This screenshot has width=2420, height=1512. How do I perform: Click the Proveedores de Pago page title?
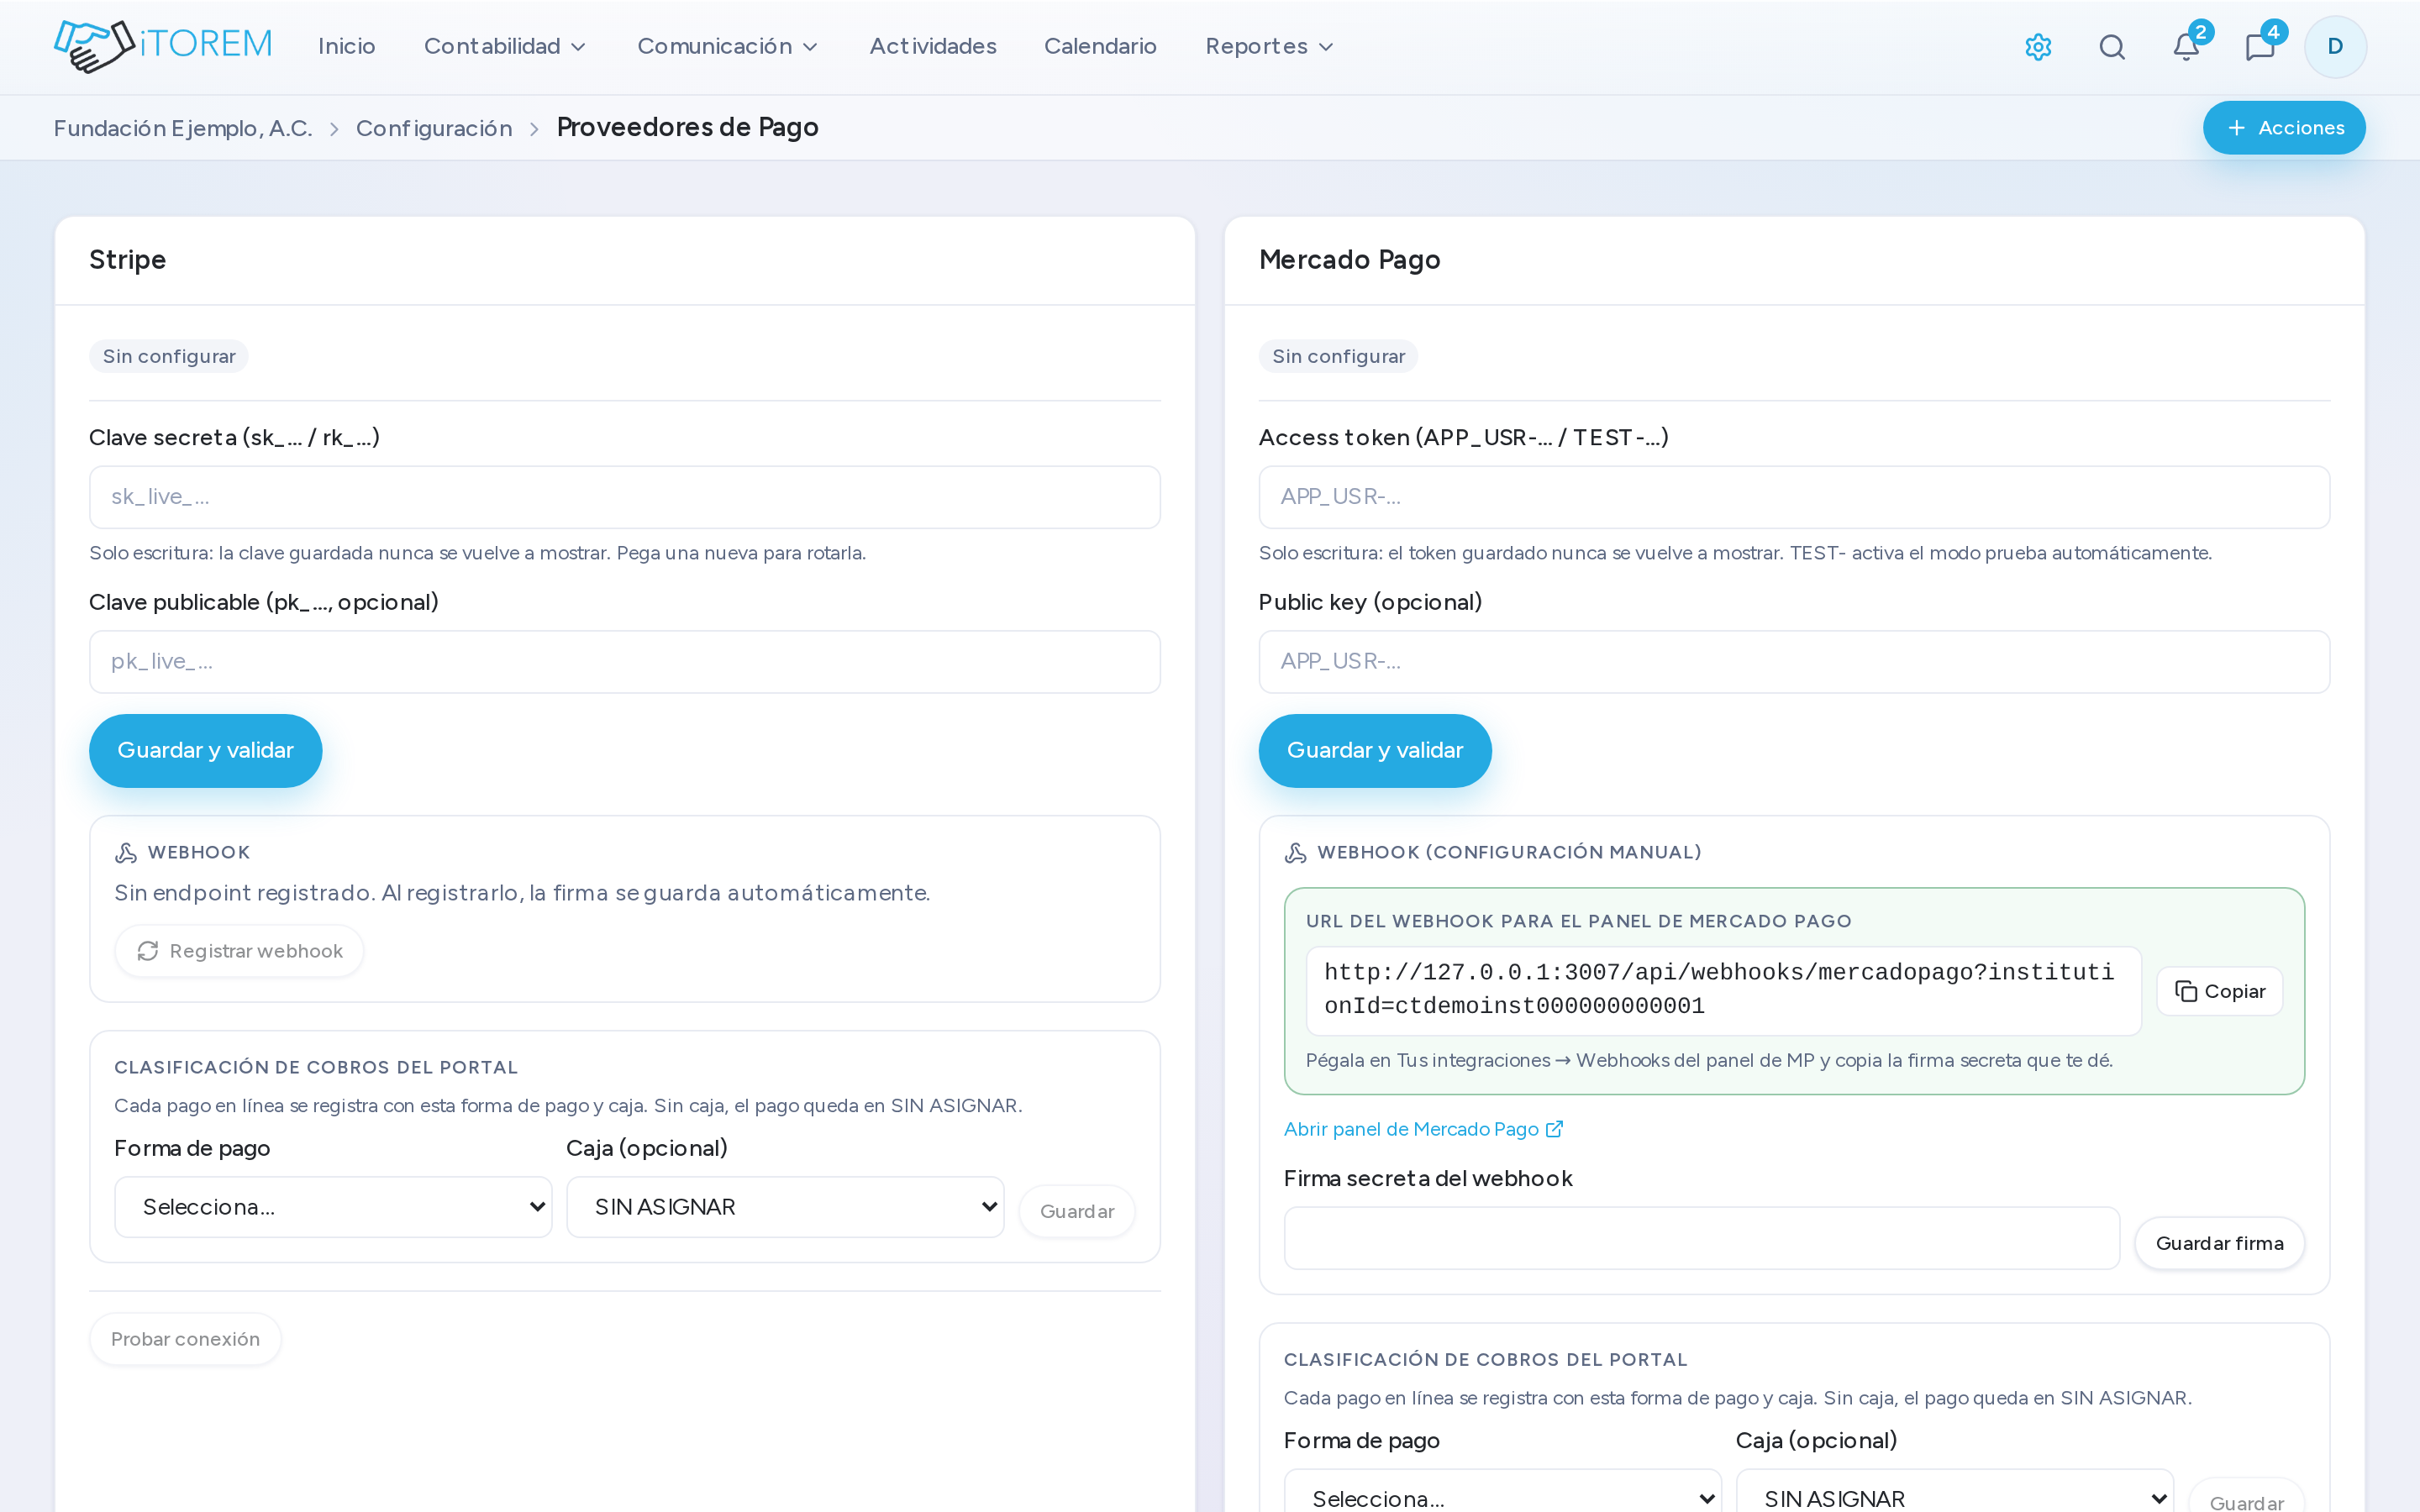tap(688, 128)
